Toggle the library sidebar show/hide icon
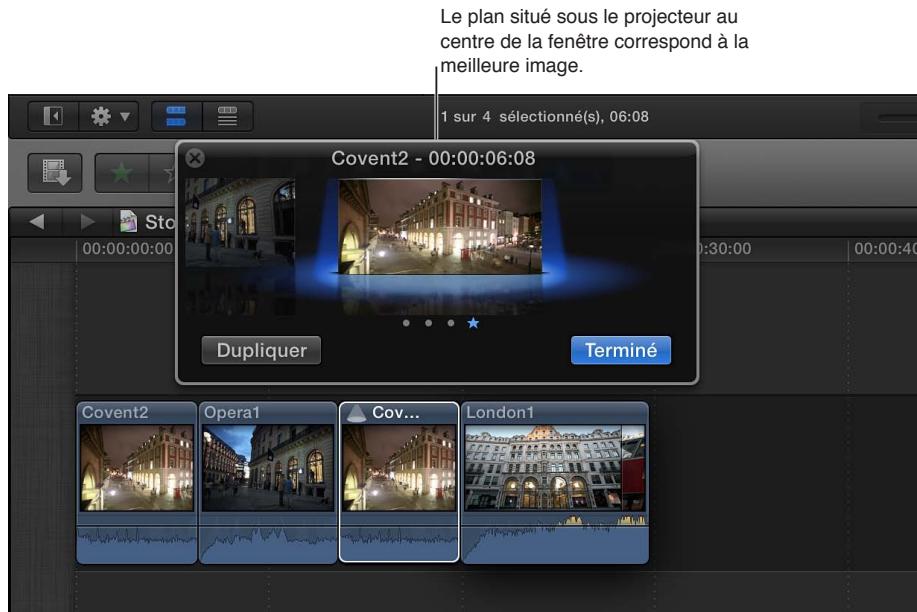Image resolution: width=917 pixels, height=612 pixels. (53, 116)
